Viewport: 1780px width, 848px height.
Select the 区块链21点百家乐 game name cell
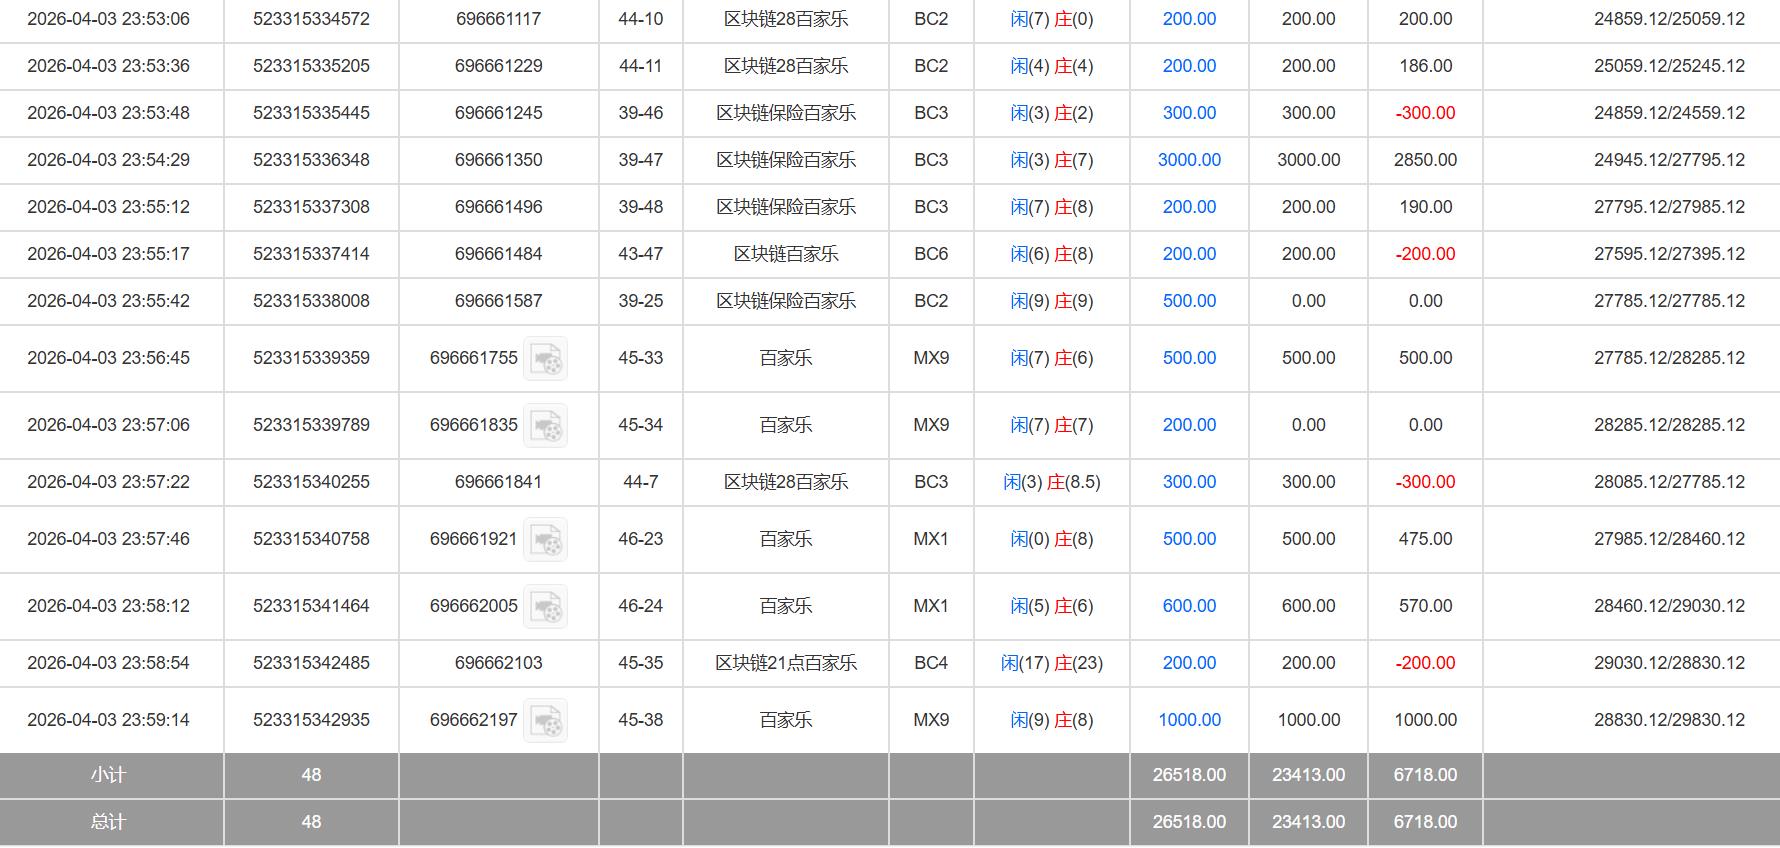[x=785, y=663]
